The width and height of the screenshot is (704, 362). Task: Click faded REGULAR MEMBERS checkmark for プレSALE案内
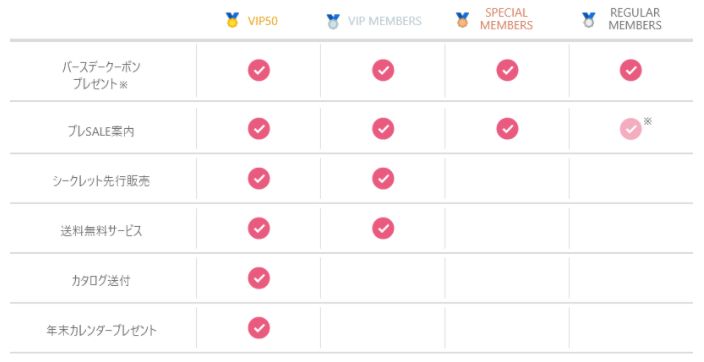tap(631, 129)
